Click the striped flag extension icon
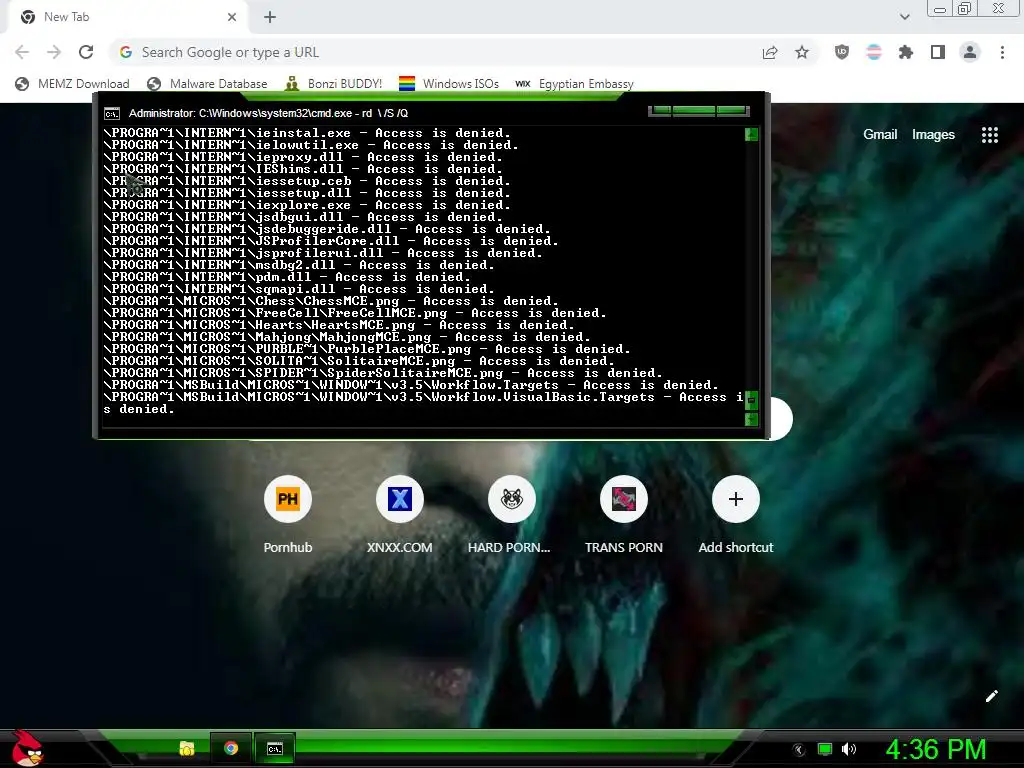 pos(874,52)
